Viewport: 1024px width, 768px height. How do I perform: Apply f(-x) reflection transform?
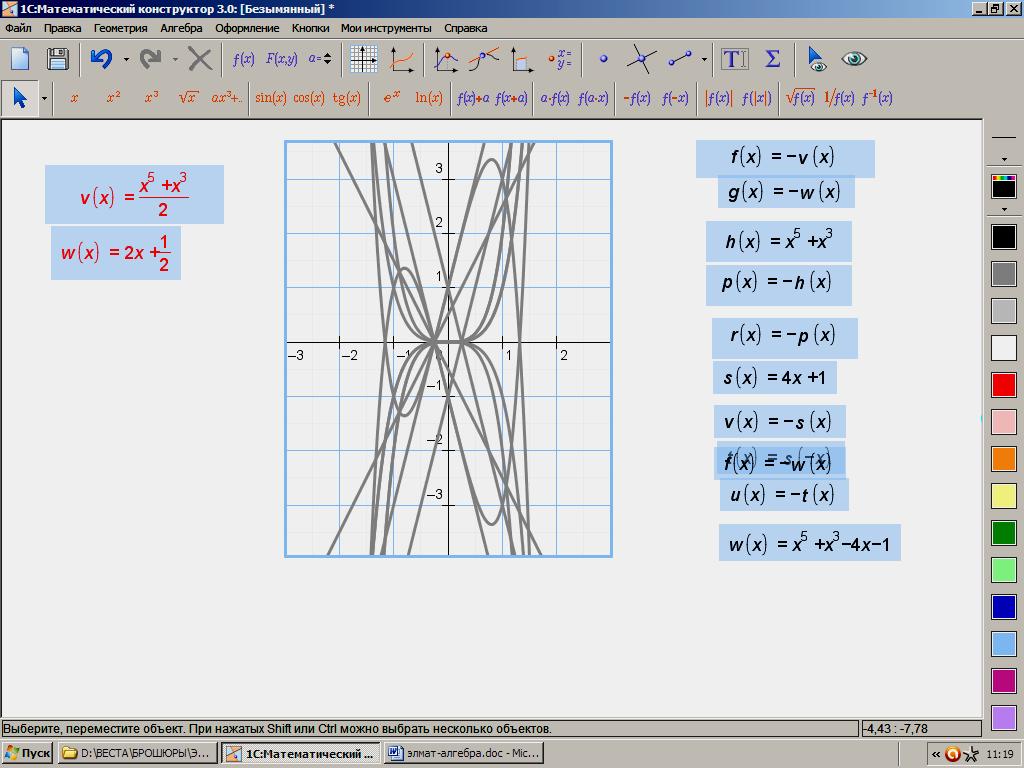(675, 98)
